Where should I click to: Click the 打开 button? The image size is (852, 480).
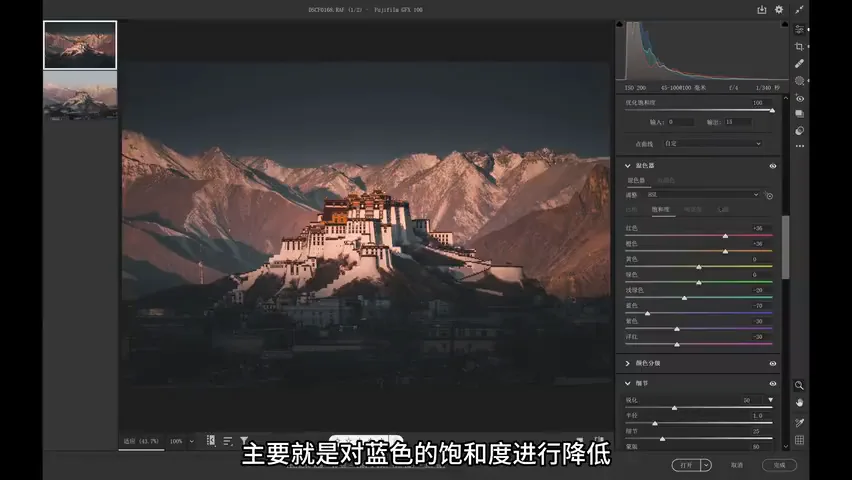(x=686, y=465)
